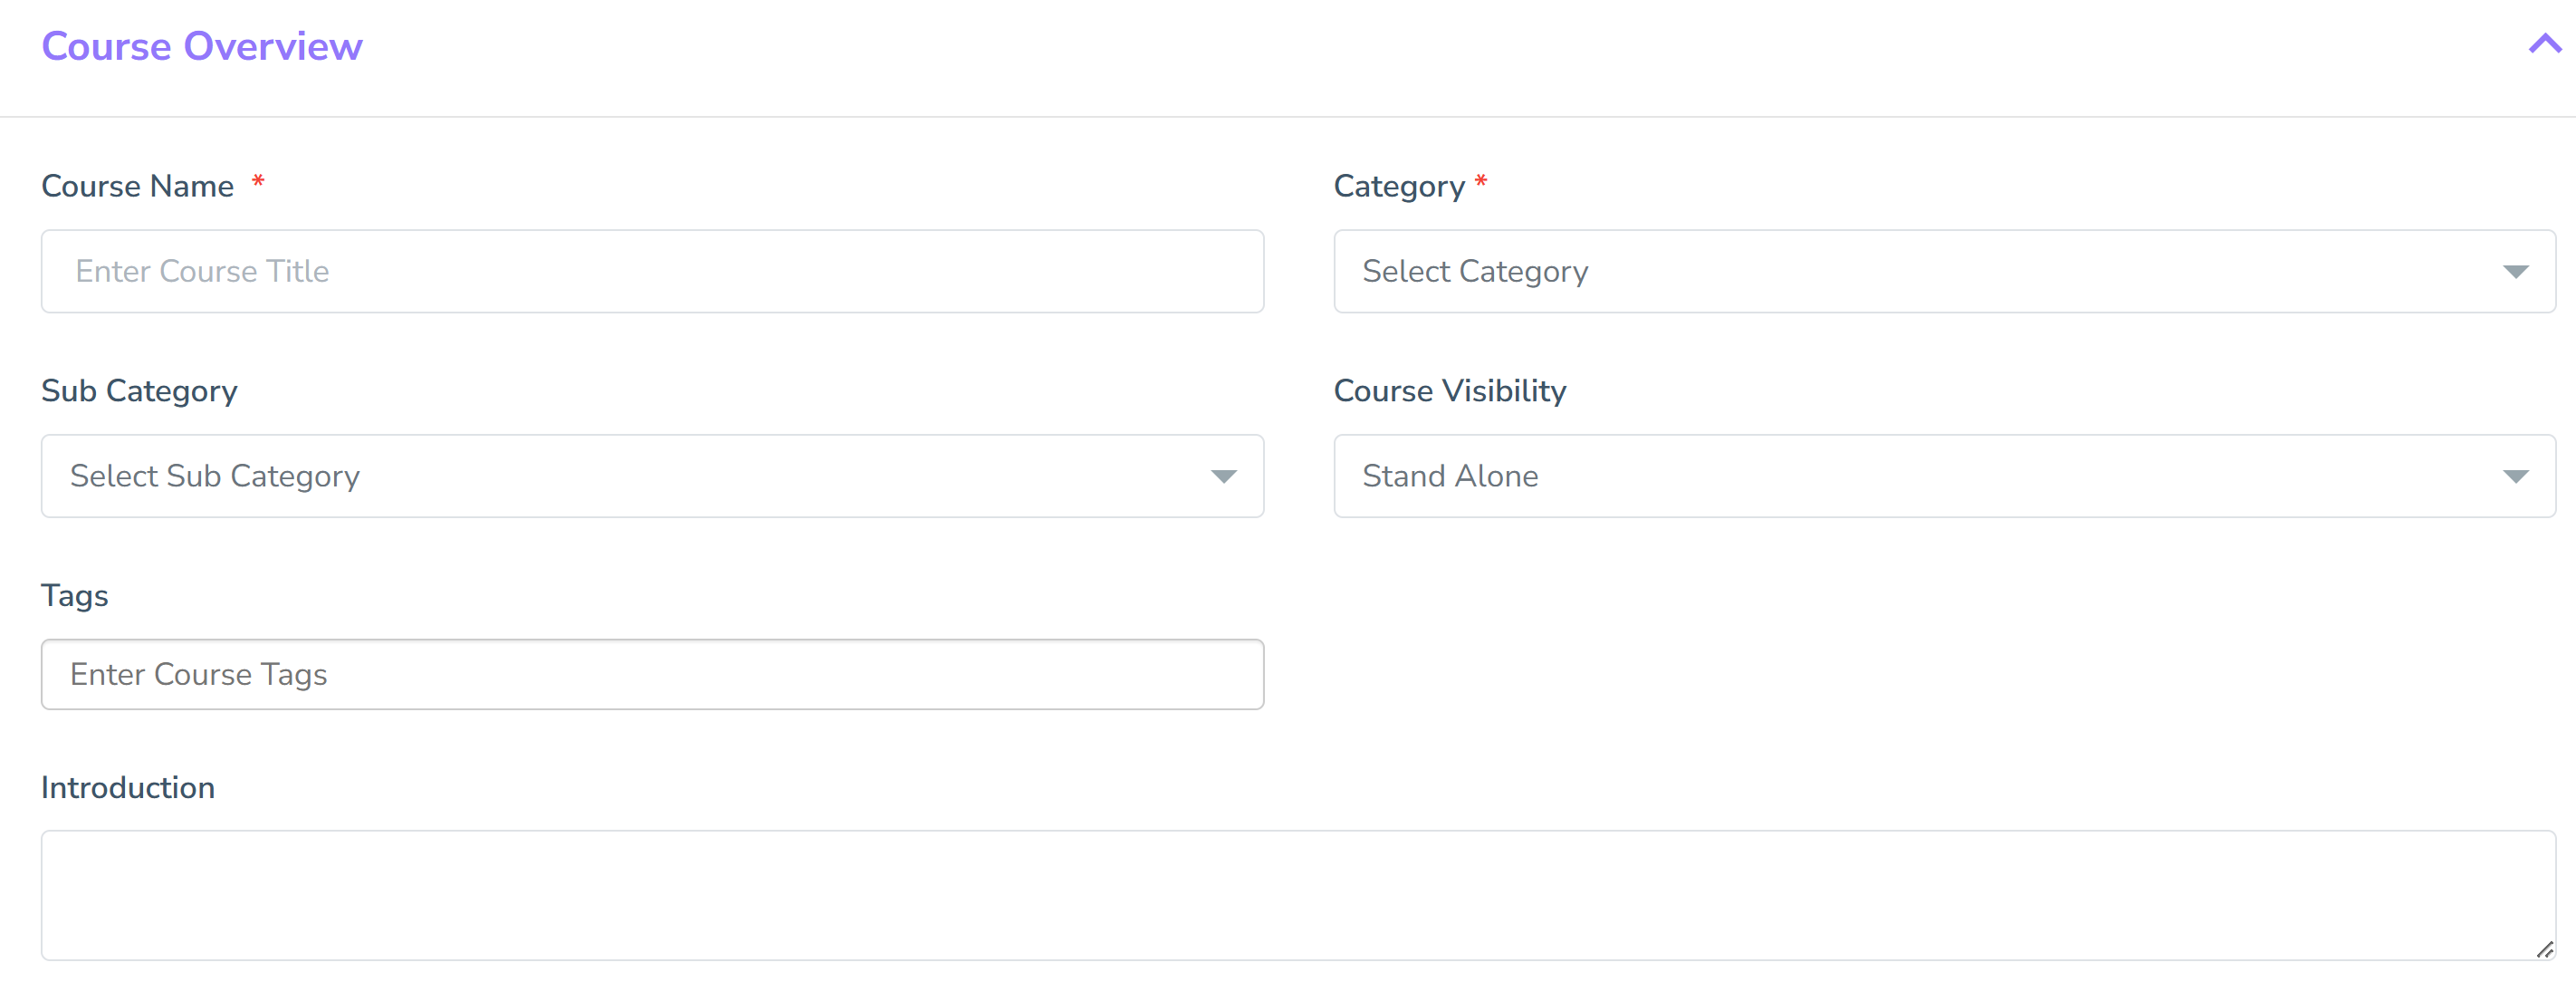2576x1001 pixels.
Task: Click the Course Overview heading
Action: [x=201, y=46]
